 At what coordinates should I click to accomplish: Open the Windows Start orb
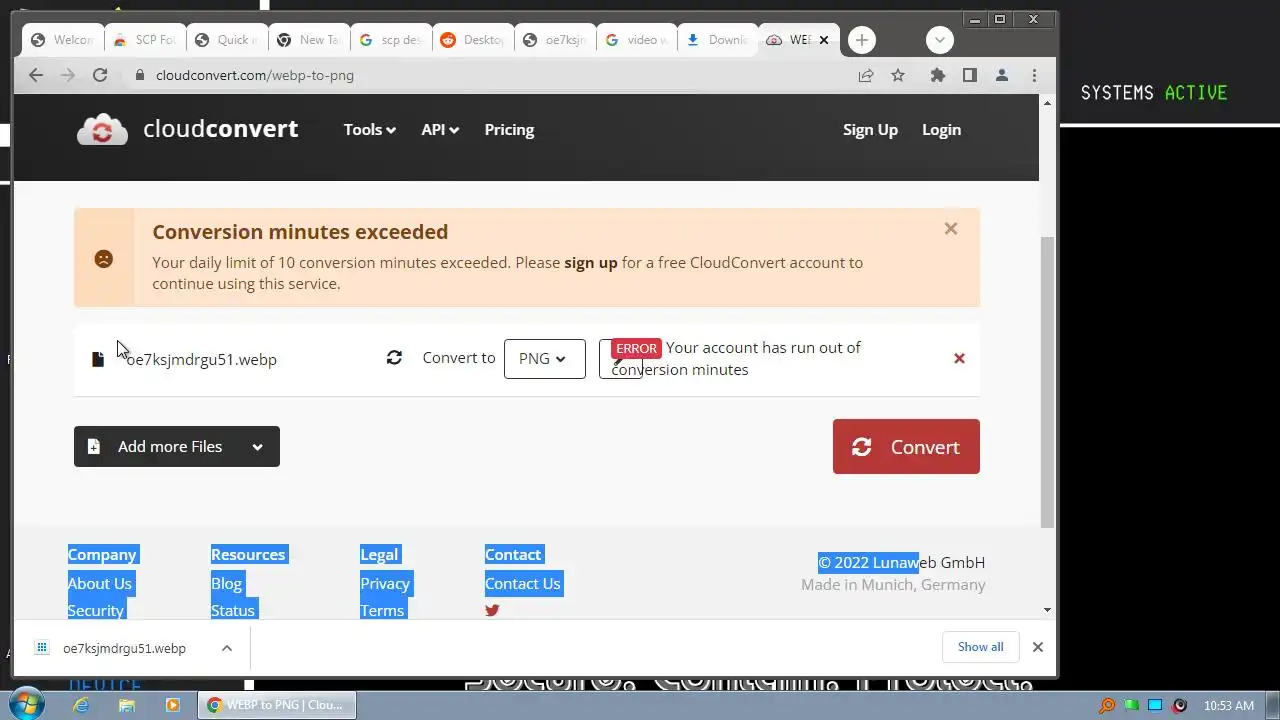coord(25,704)
